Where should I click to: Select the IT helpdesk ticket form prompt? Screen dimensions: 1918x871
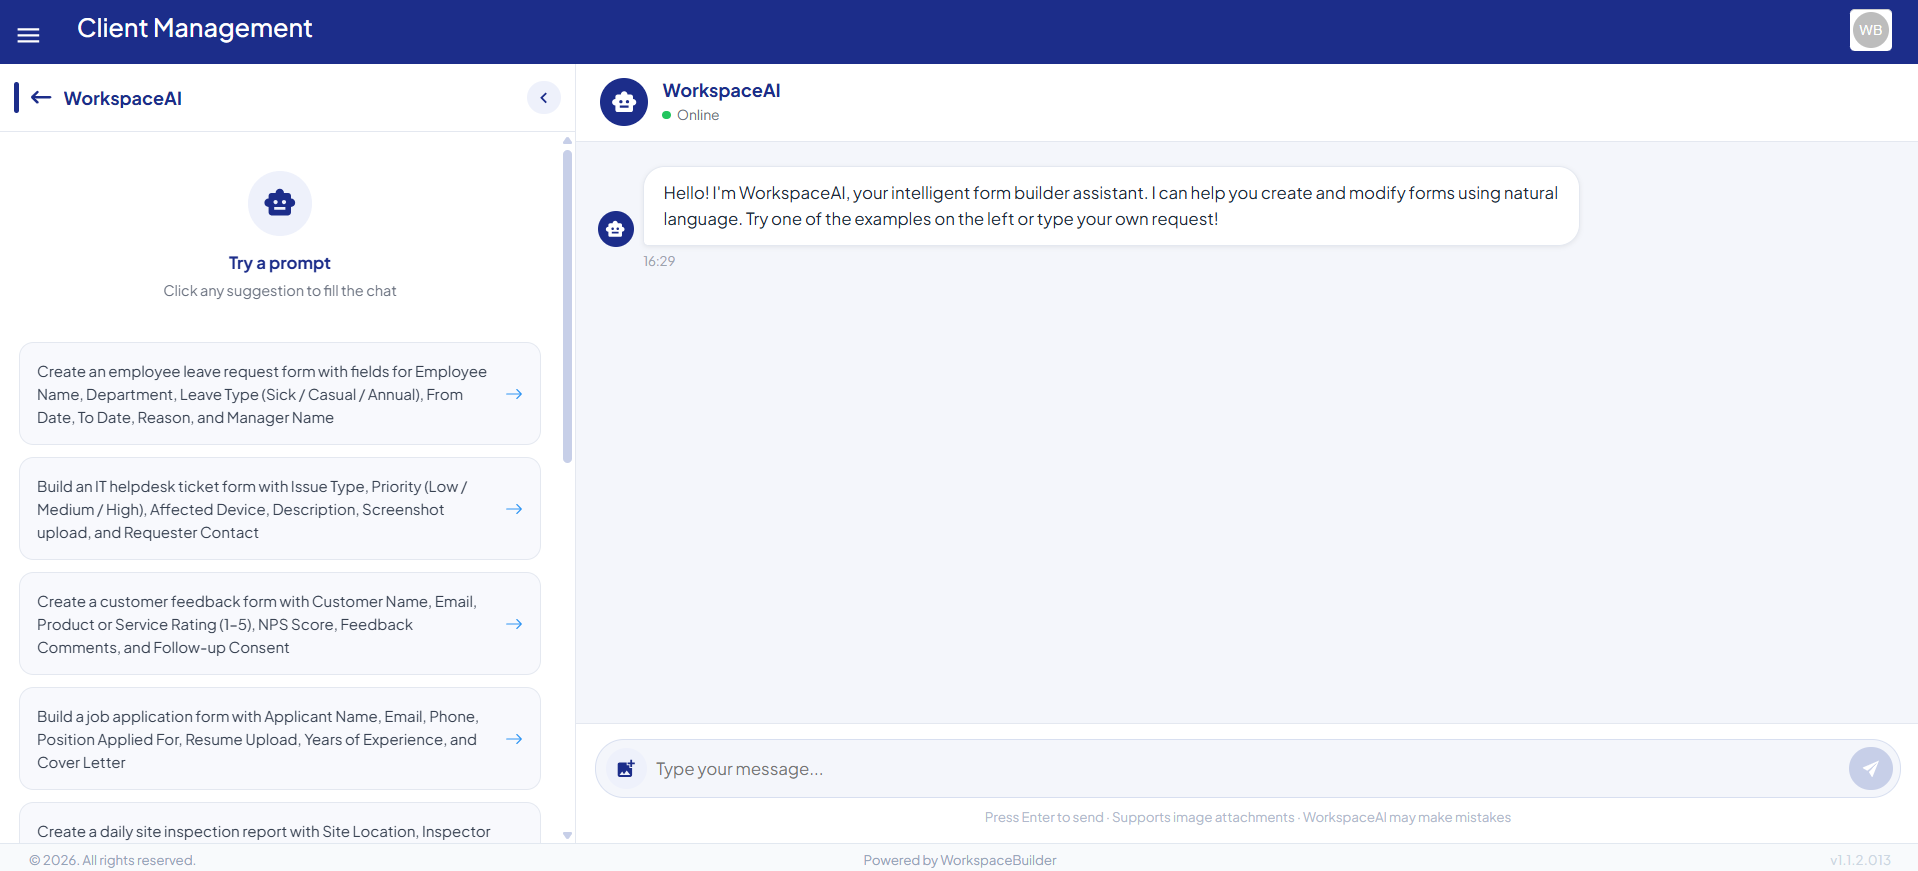(280, 509)
